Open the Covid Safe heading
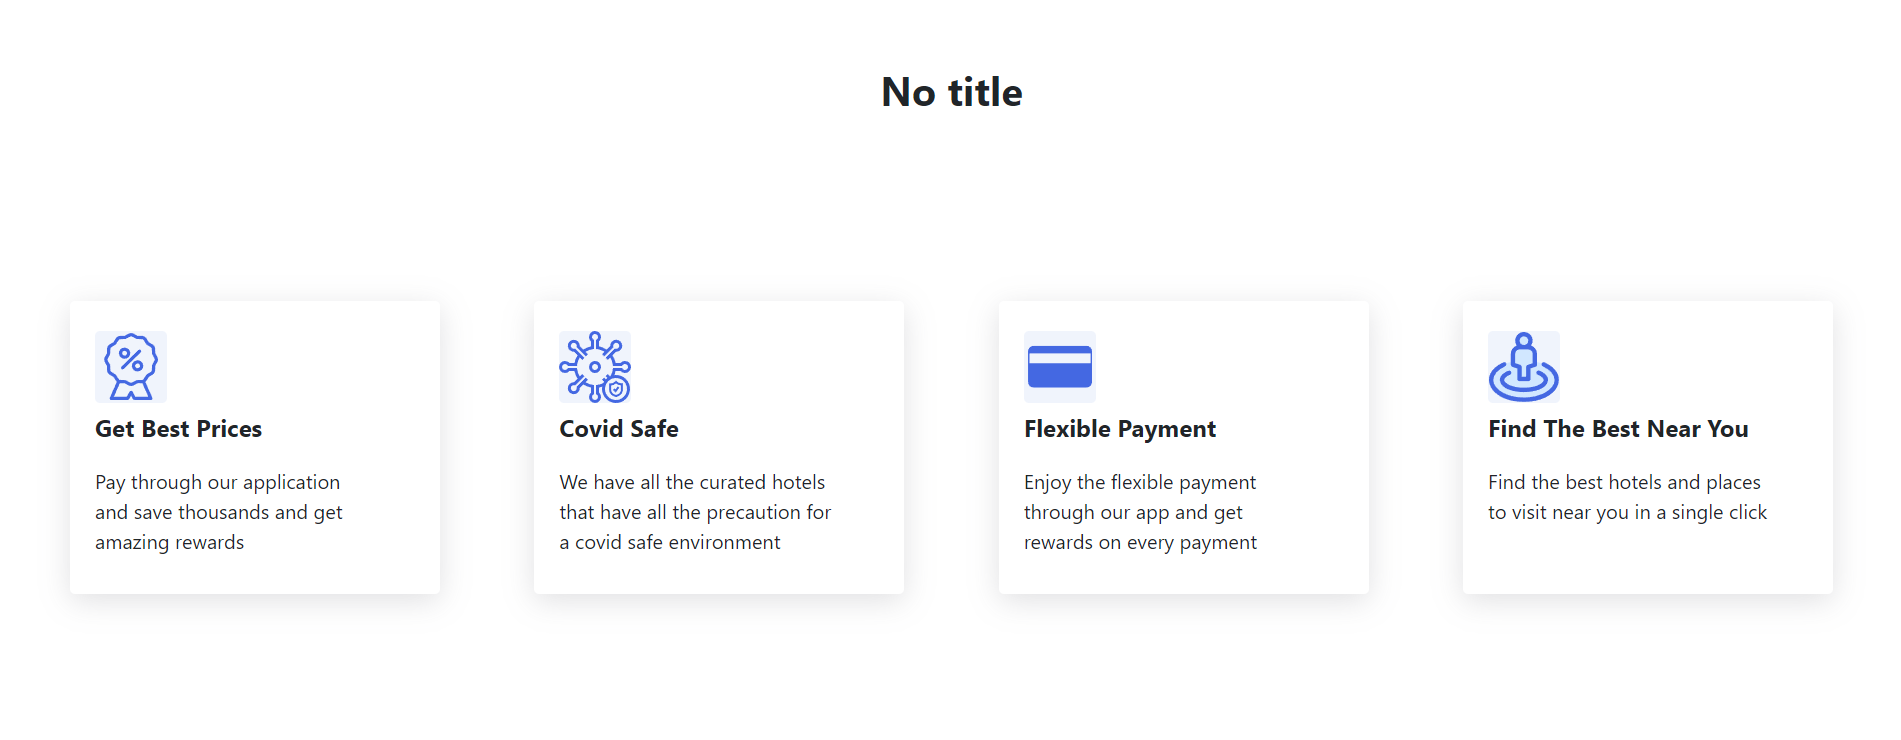 click(618, 429)
